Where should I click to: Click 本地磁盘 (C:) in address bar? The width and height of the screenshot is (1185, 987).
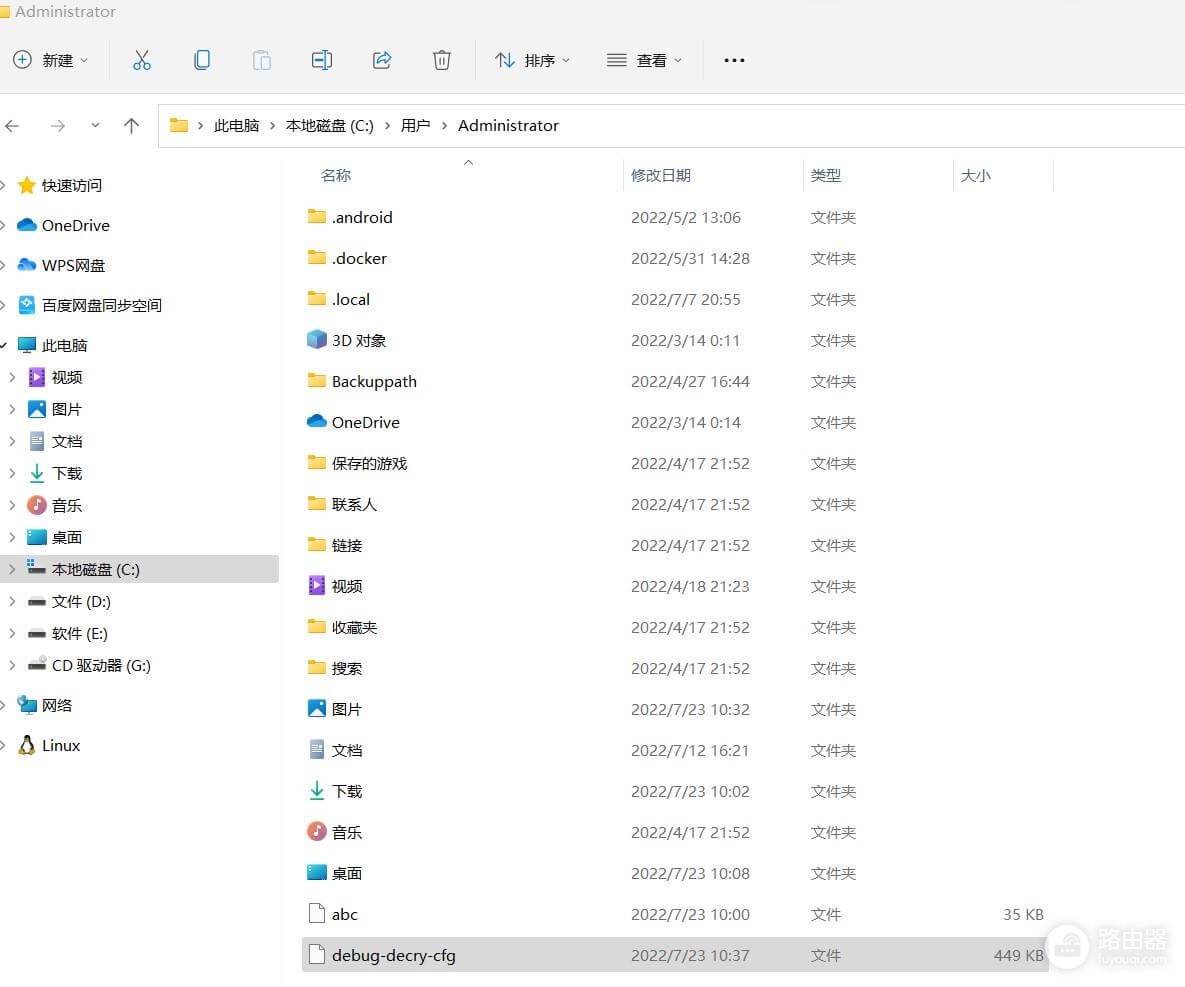[x=330, y=126]
